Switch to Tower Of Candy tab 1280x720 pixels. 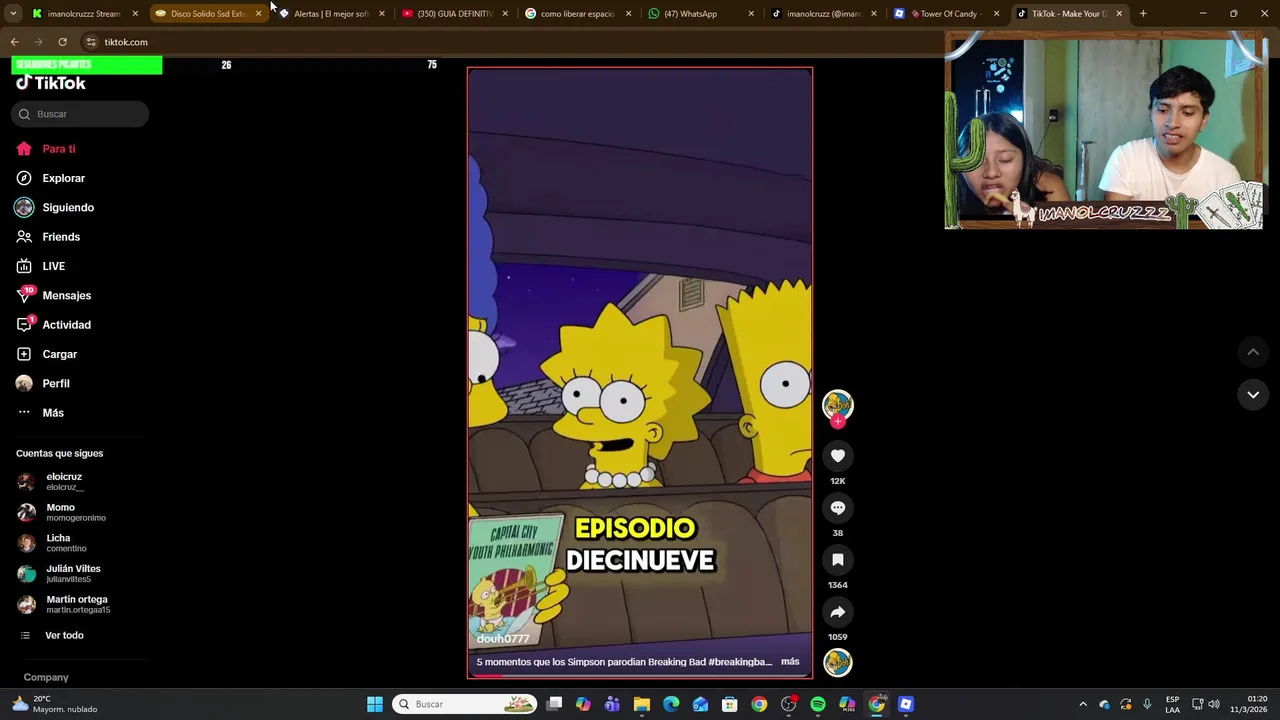coord(945,14)
